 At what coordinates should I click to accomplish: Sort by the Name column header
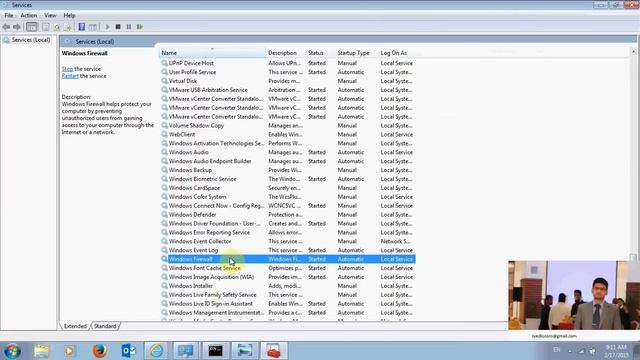[x=212, y=53]
